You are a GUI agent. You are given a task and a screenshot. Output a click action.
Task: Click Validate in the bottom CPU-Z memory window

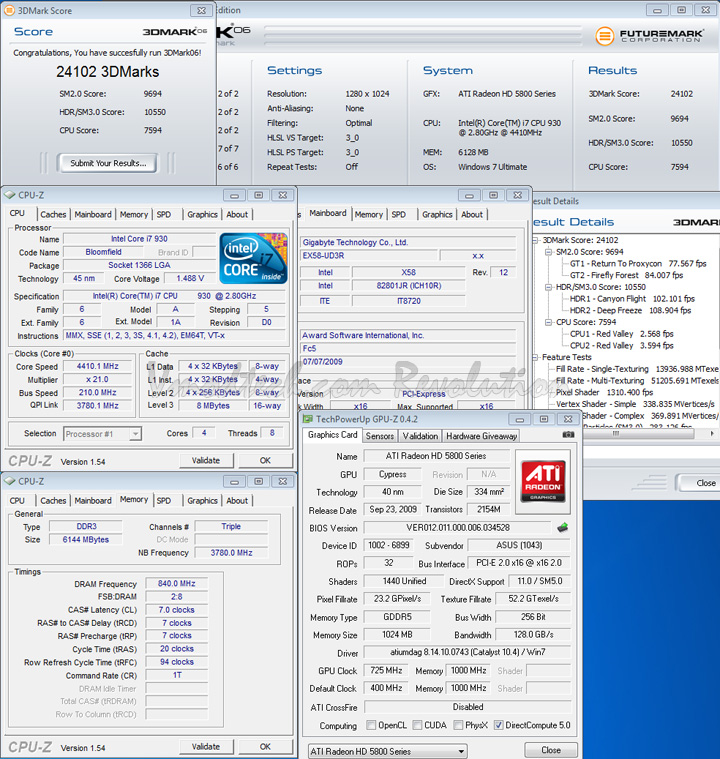[x=206, y=746]
